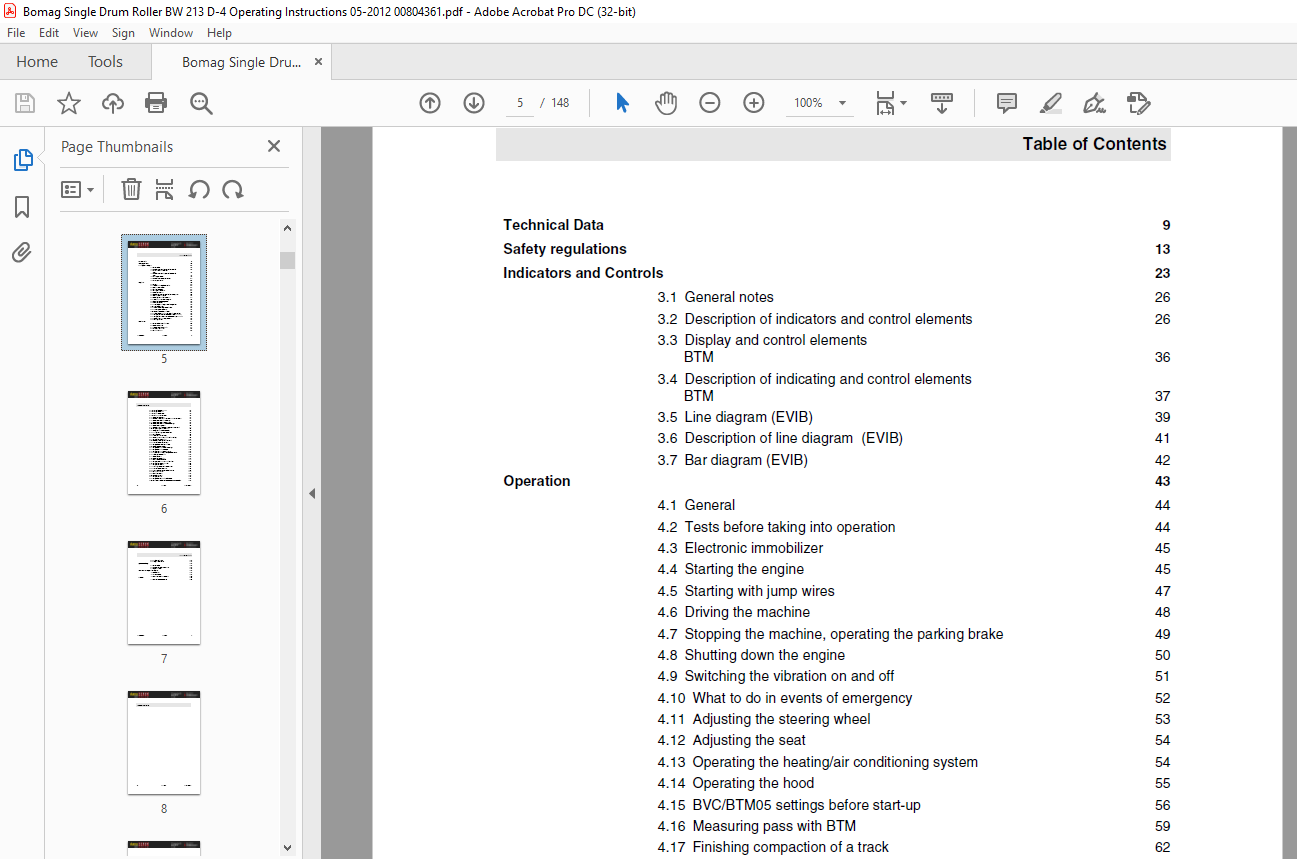Select page 6 thumbnail

[164, 442]
